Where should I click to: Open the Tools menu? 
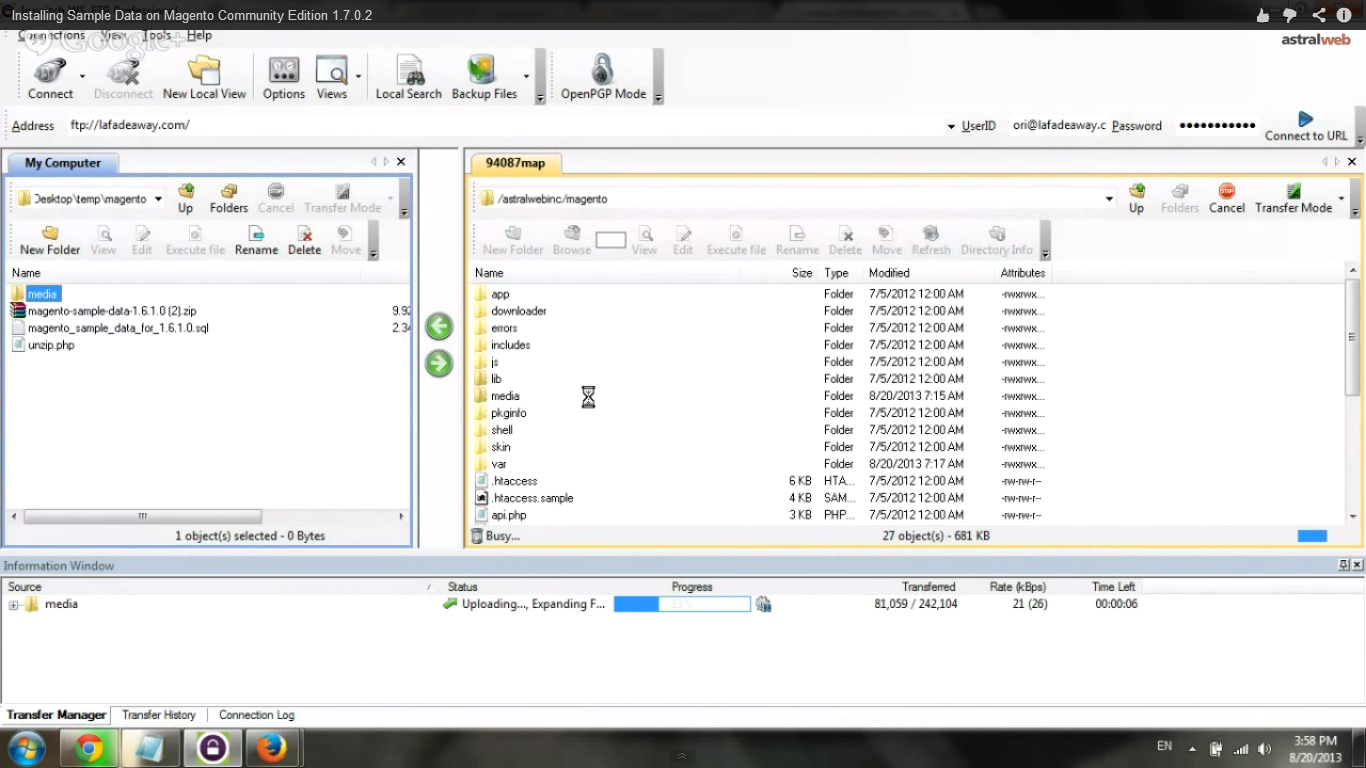[157, 35]
